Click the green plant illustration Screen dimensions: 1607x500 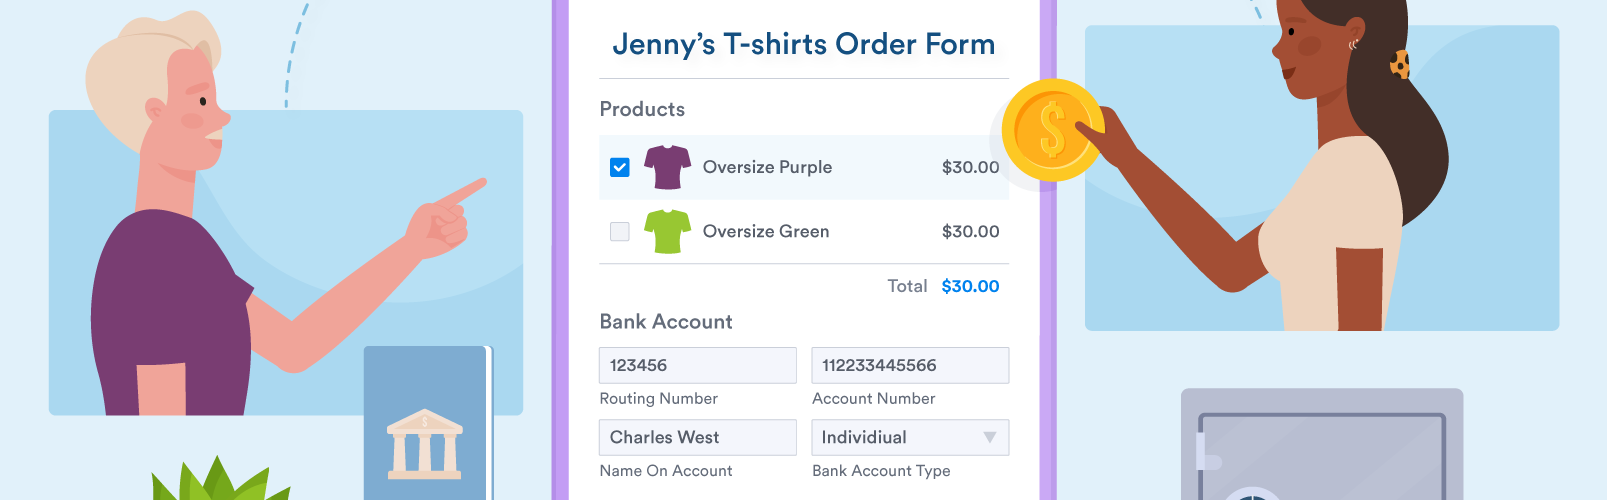[x=218, y=482]
